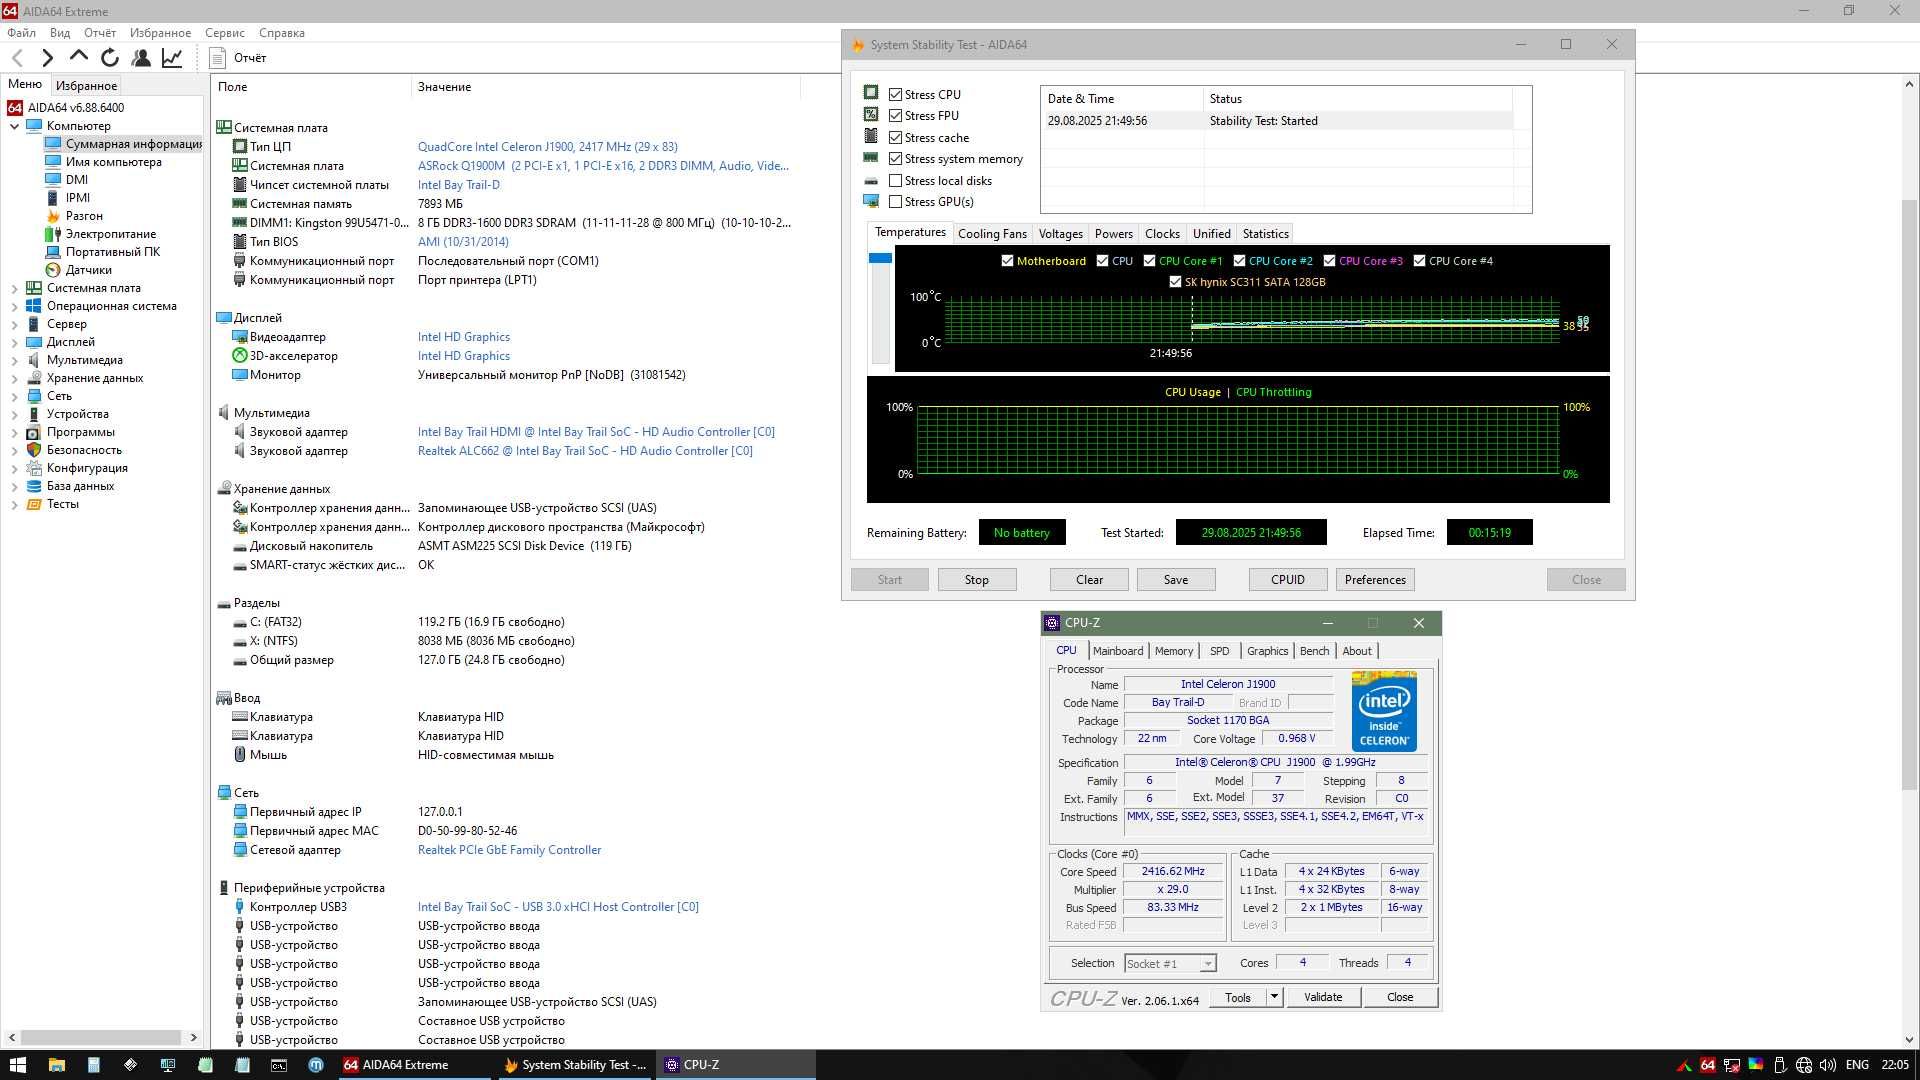The image size is (1920, 1080).
Task: Open volume control in system tray
Action: [1828, 1065]
